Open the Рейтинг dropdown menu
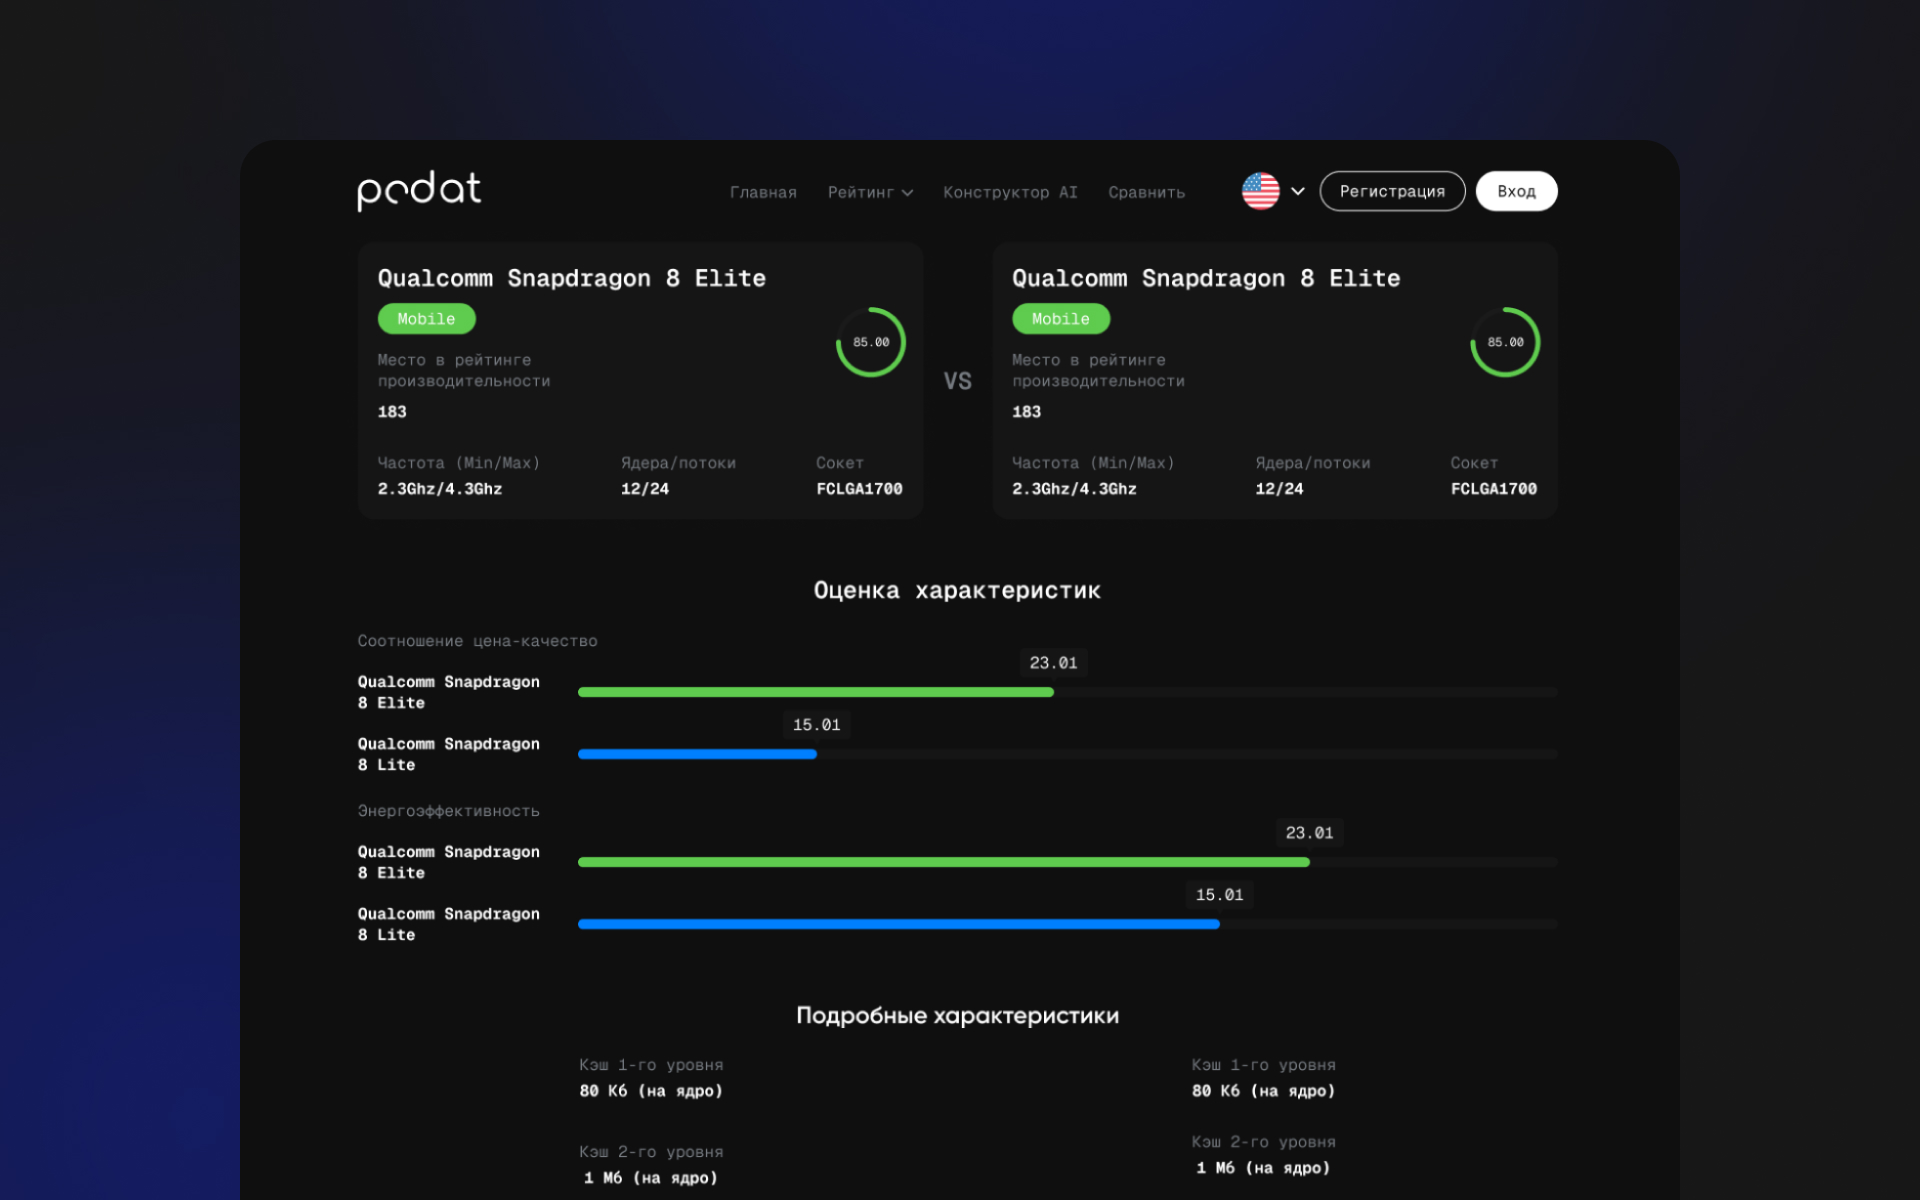The width and height of the screenshot is (1920, 1200). [x=869, y=192]
